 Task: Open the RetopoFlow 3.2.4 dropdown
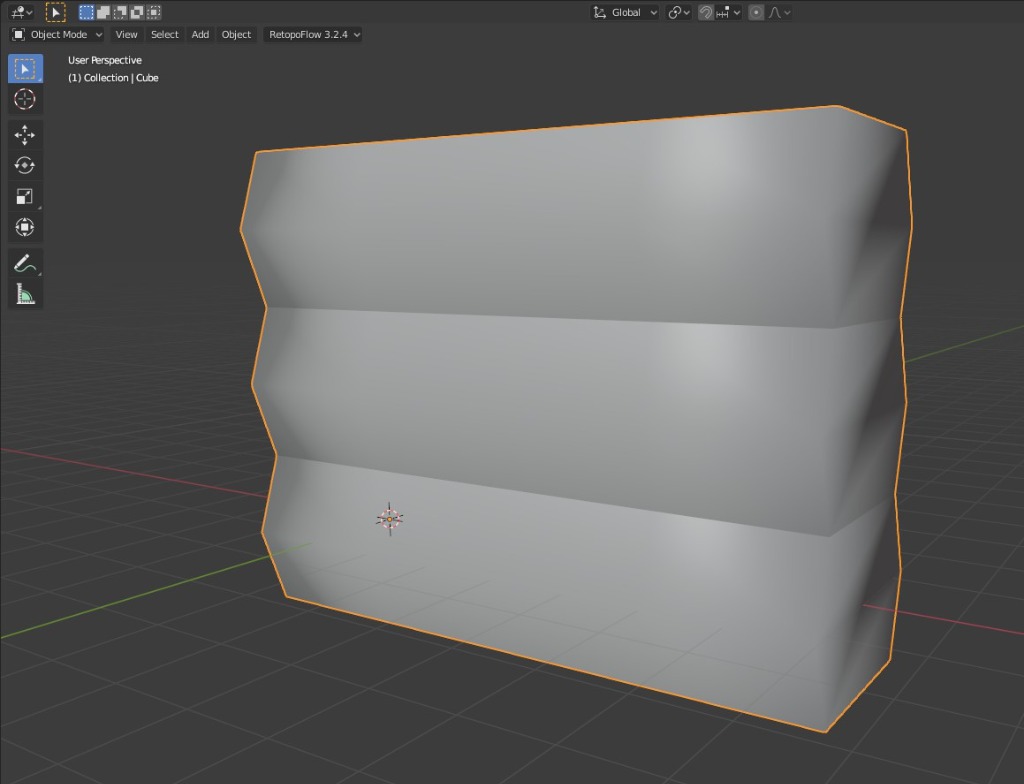[314, 34]
